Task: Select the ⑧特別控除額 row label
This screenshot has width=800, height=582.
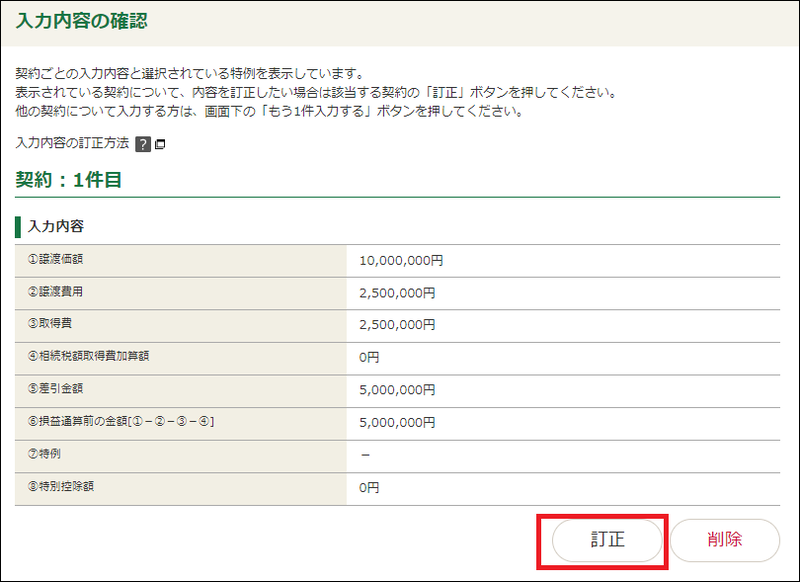Action: 62,487
